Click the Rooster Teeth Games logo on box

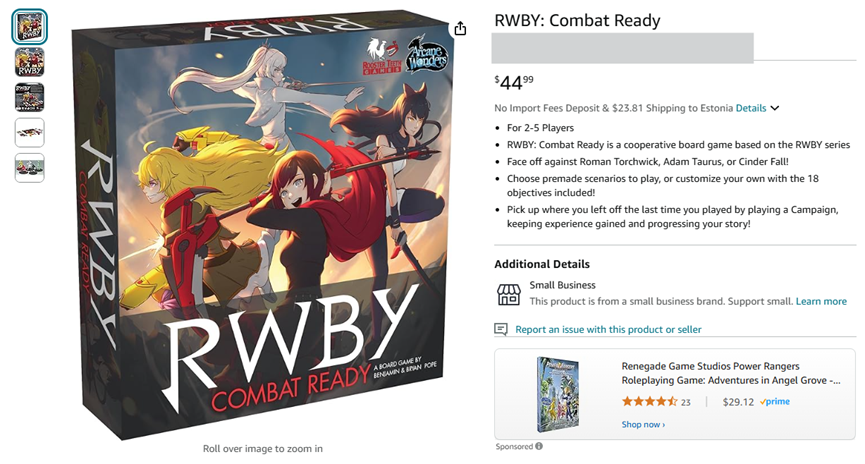click(x=382, y=56)
